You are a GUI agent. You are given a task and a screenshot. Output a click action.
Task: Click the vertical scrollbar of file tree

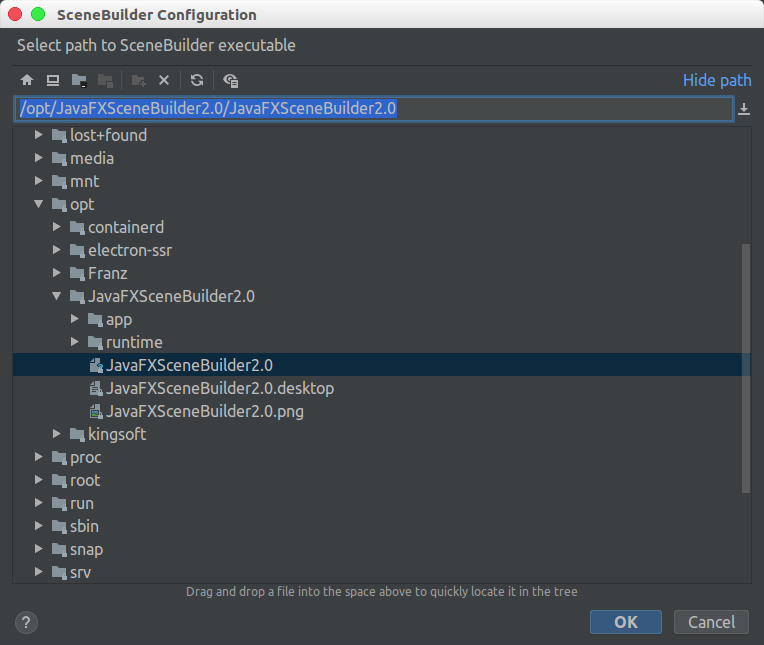click(745, 368)
